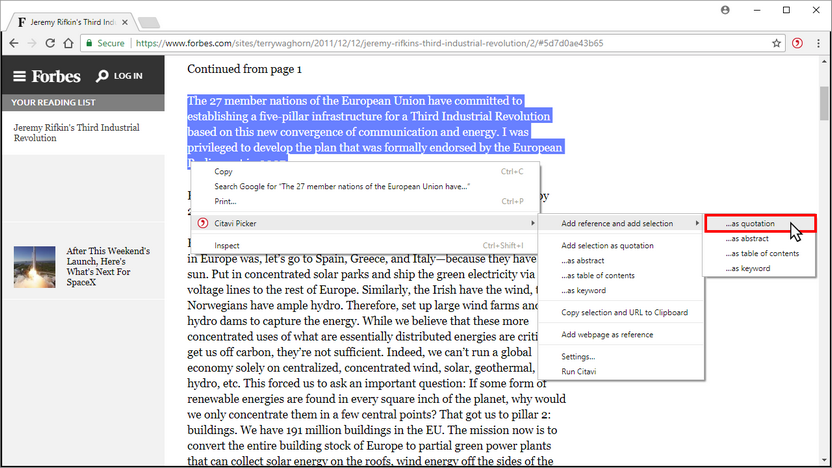Image resolution: width=832 pixels, height=468 pixels.
Task: Click the scrollbar up arrow
Action: tap(824, 62)
